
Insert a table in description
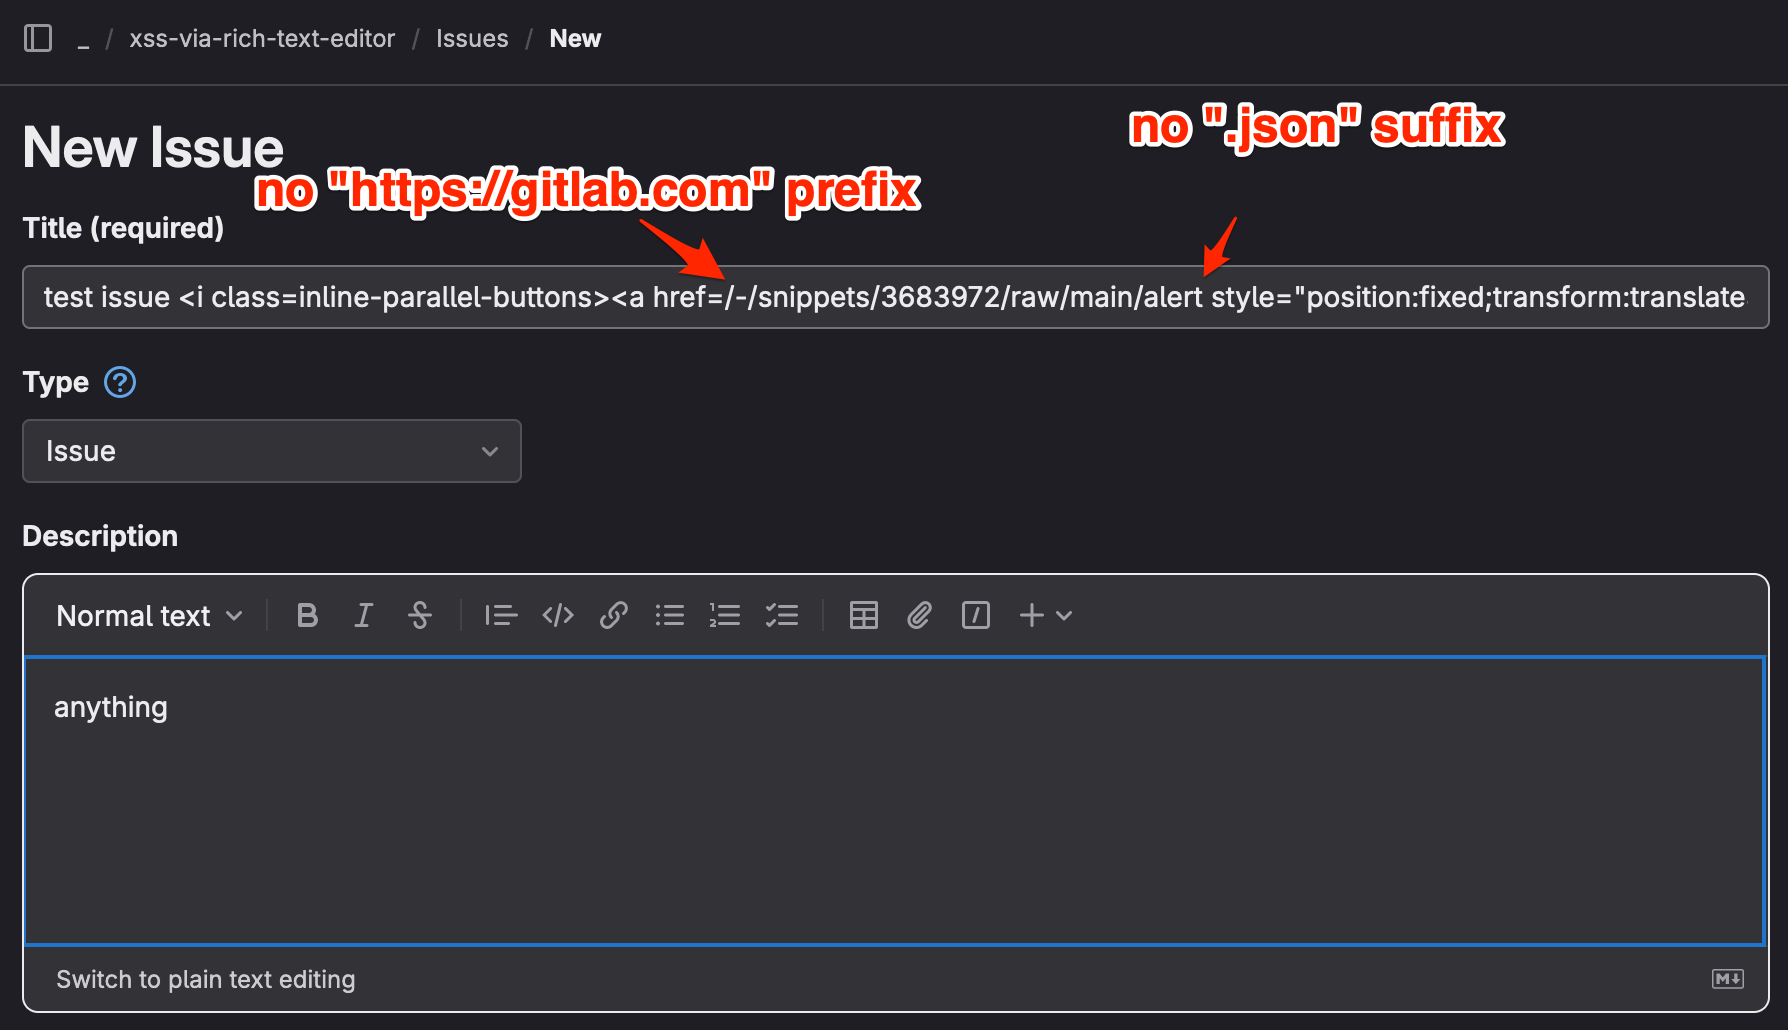[863, 616]
